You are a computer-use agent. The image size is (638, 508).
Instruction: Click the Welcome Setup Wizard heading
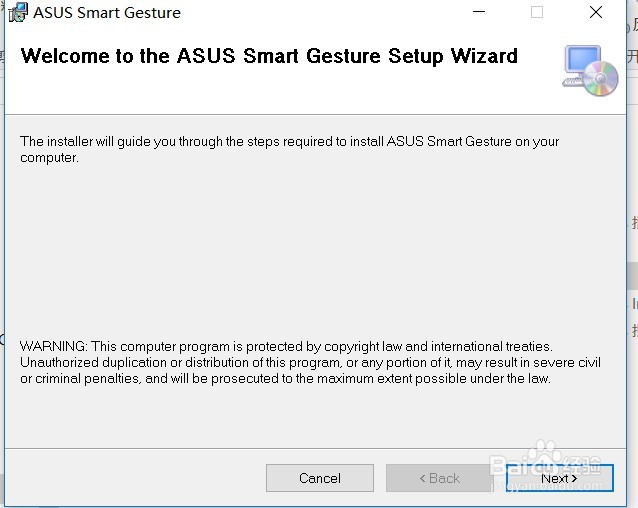coord(269,56)
